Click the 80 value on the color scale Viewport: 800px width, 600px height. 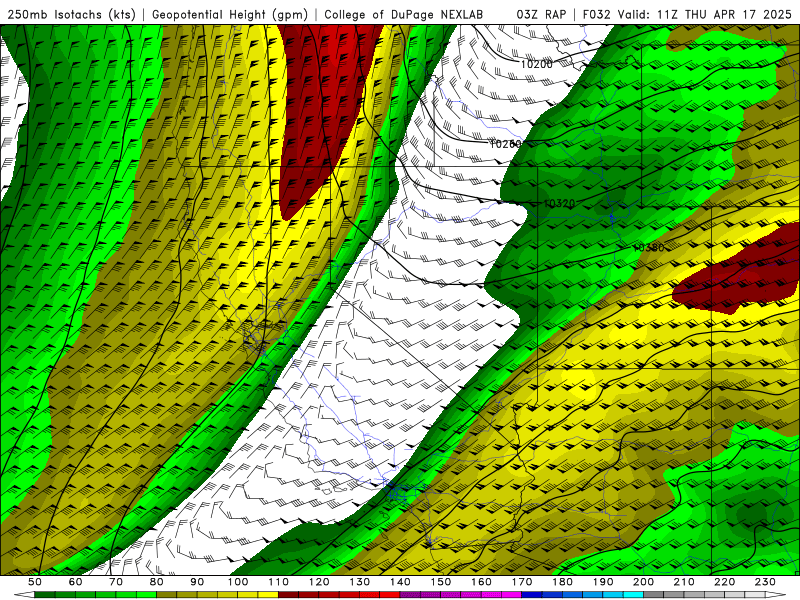coord(157,582)
